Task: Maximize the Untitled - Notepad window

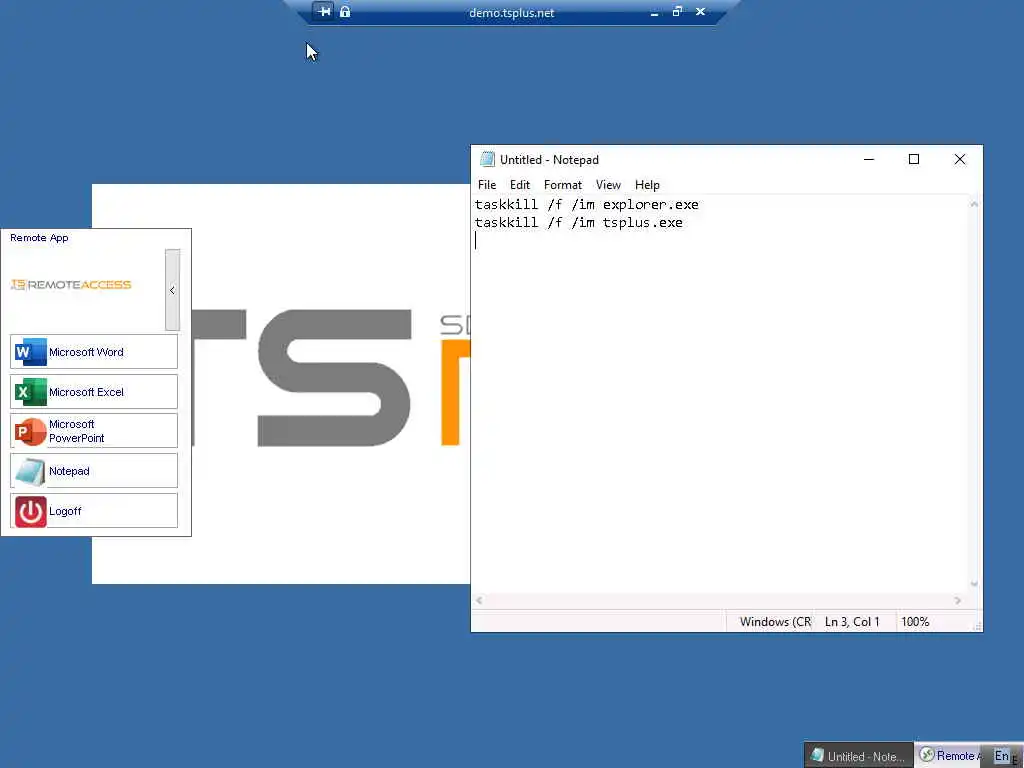Action: click(914, 159)
